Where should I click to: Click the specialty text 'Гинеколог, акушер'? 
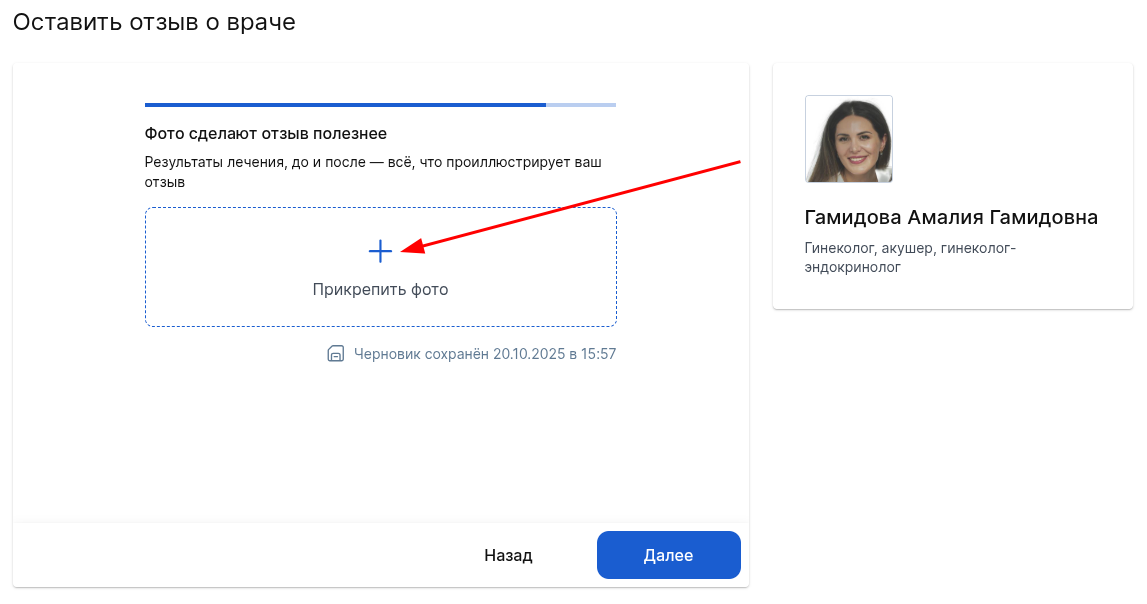(x=870, y=248)
